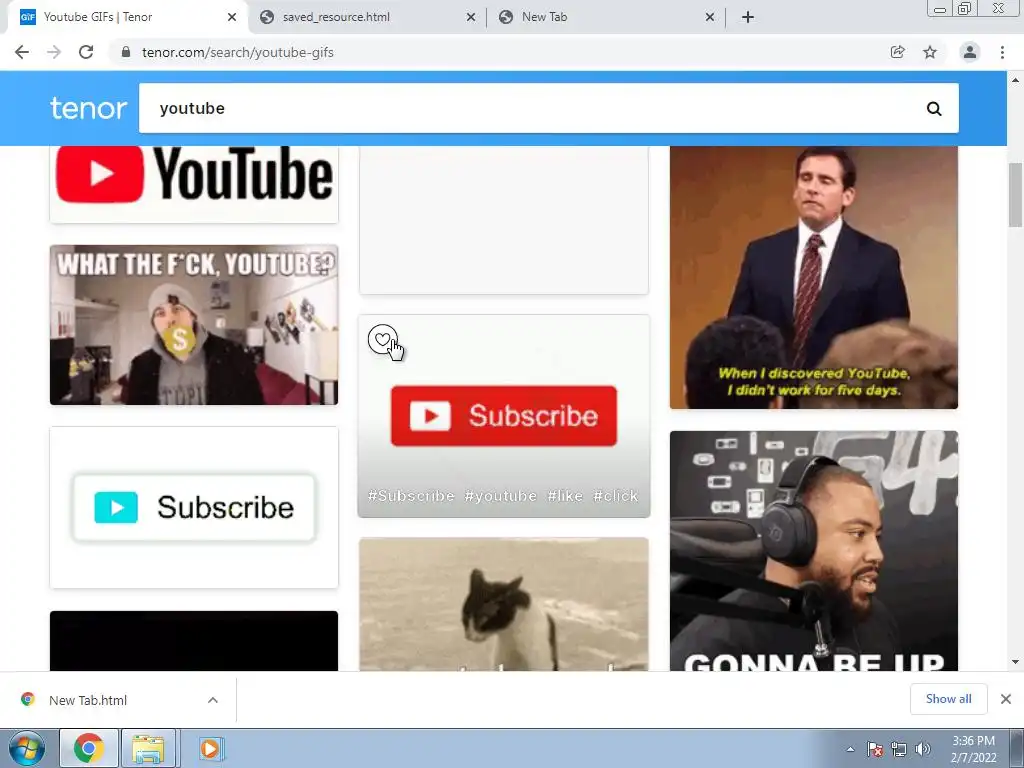
Task: Share this page using share icon
Action: pyautogui.click(x=897, y=52)
